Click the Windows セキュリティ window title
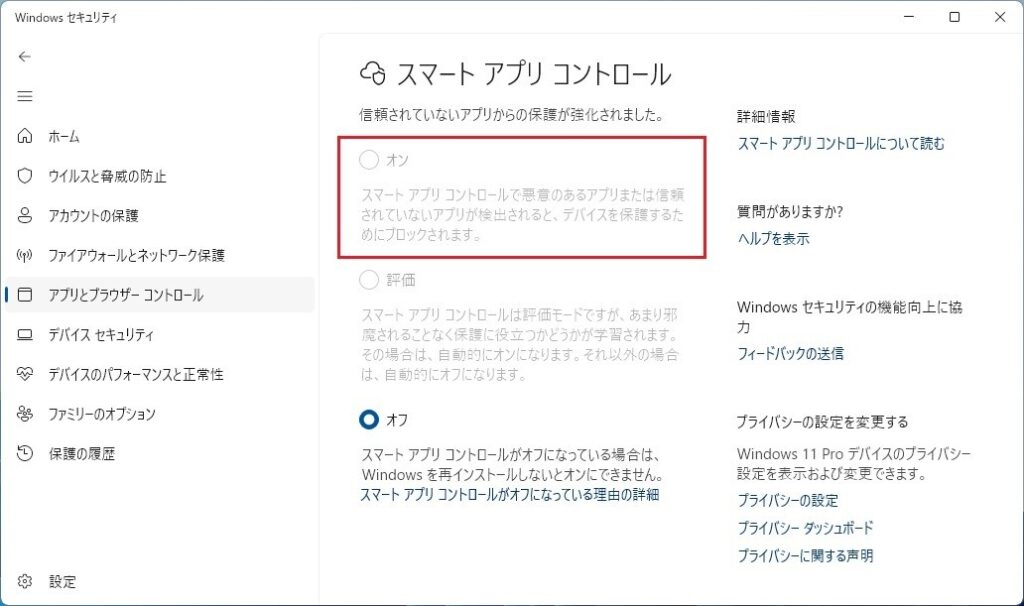Image resolution: width=1024 pixels, height=606 pixels. (65, 18)
